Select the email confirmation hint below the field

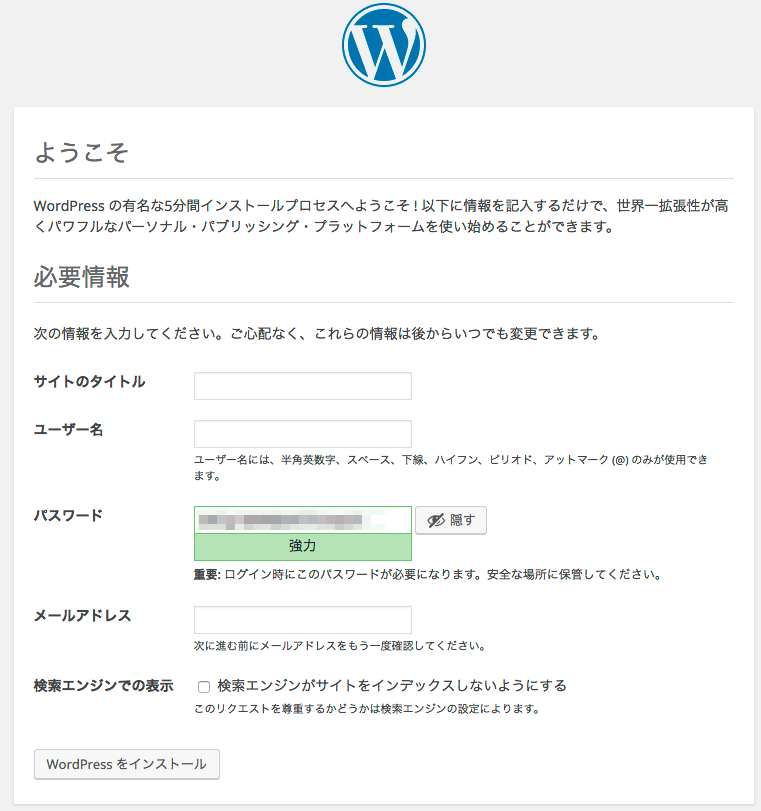(x=340, y=644)
